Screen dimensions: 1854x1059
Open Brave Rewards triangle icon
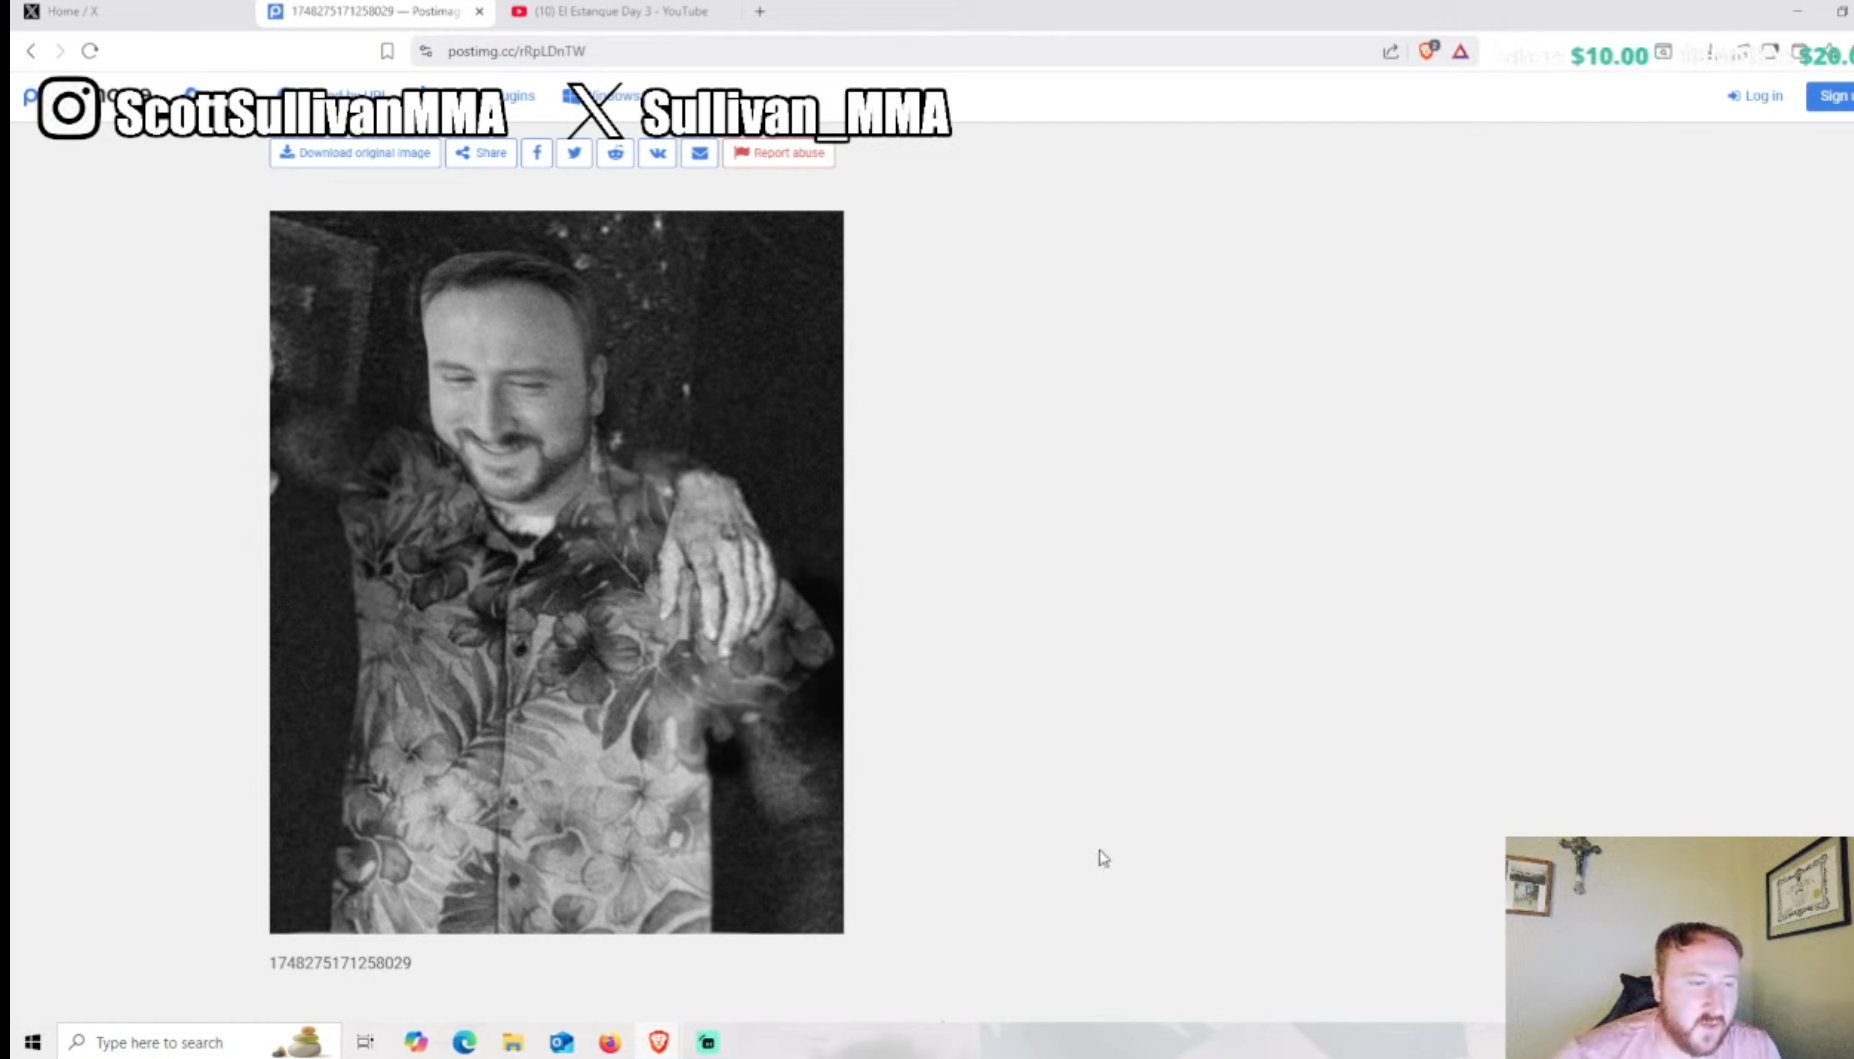[x=1460, y=51]
